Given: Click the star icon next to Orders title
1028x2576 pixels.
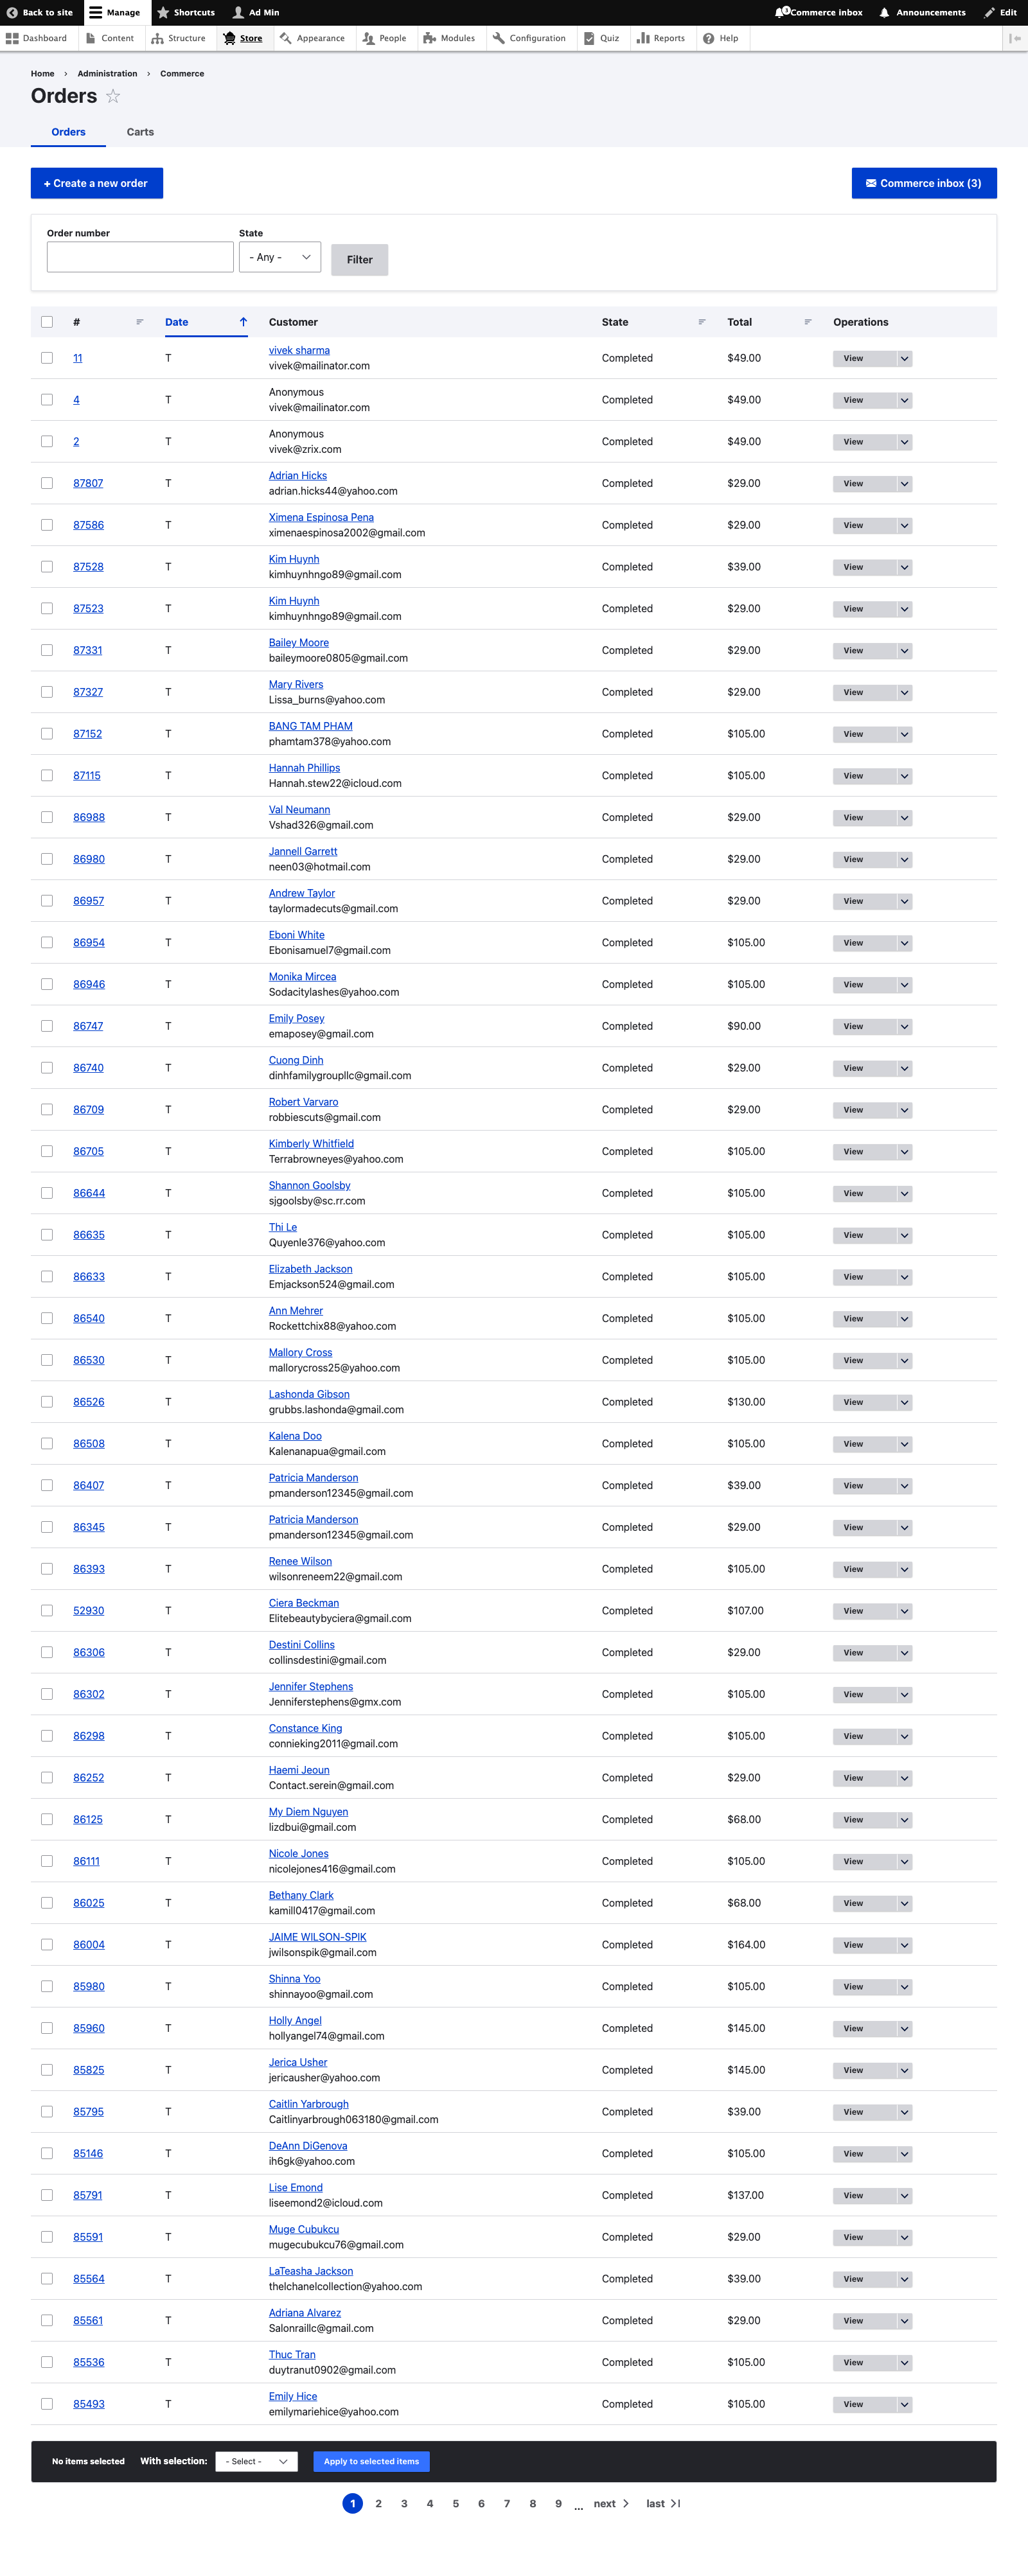Looking at the screenshot, I should point(113,96).
